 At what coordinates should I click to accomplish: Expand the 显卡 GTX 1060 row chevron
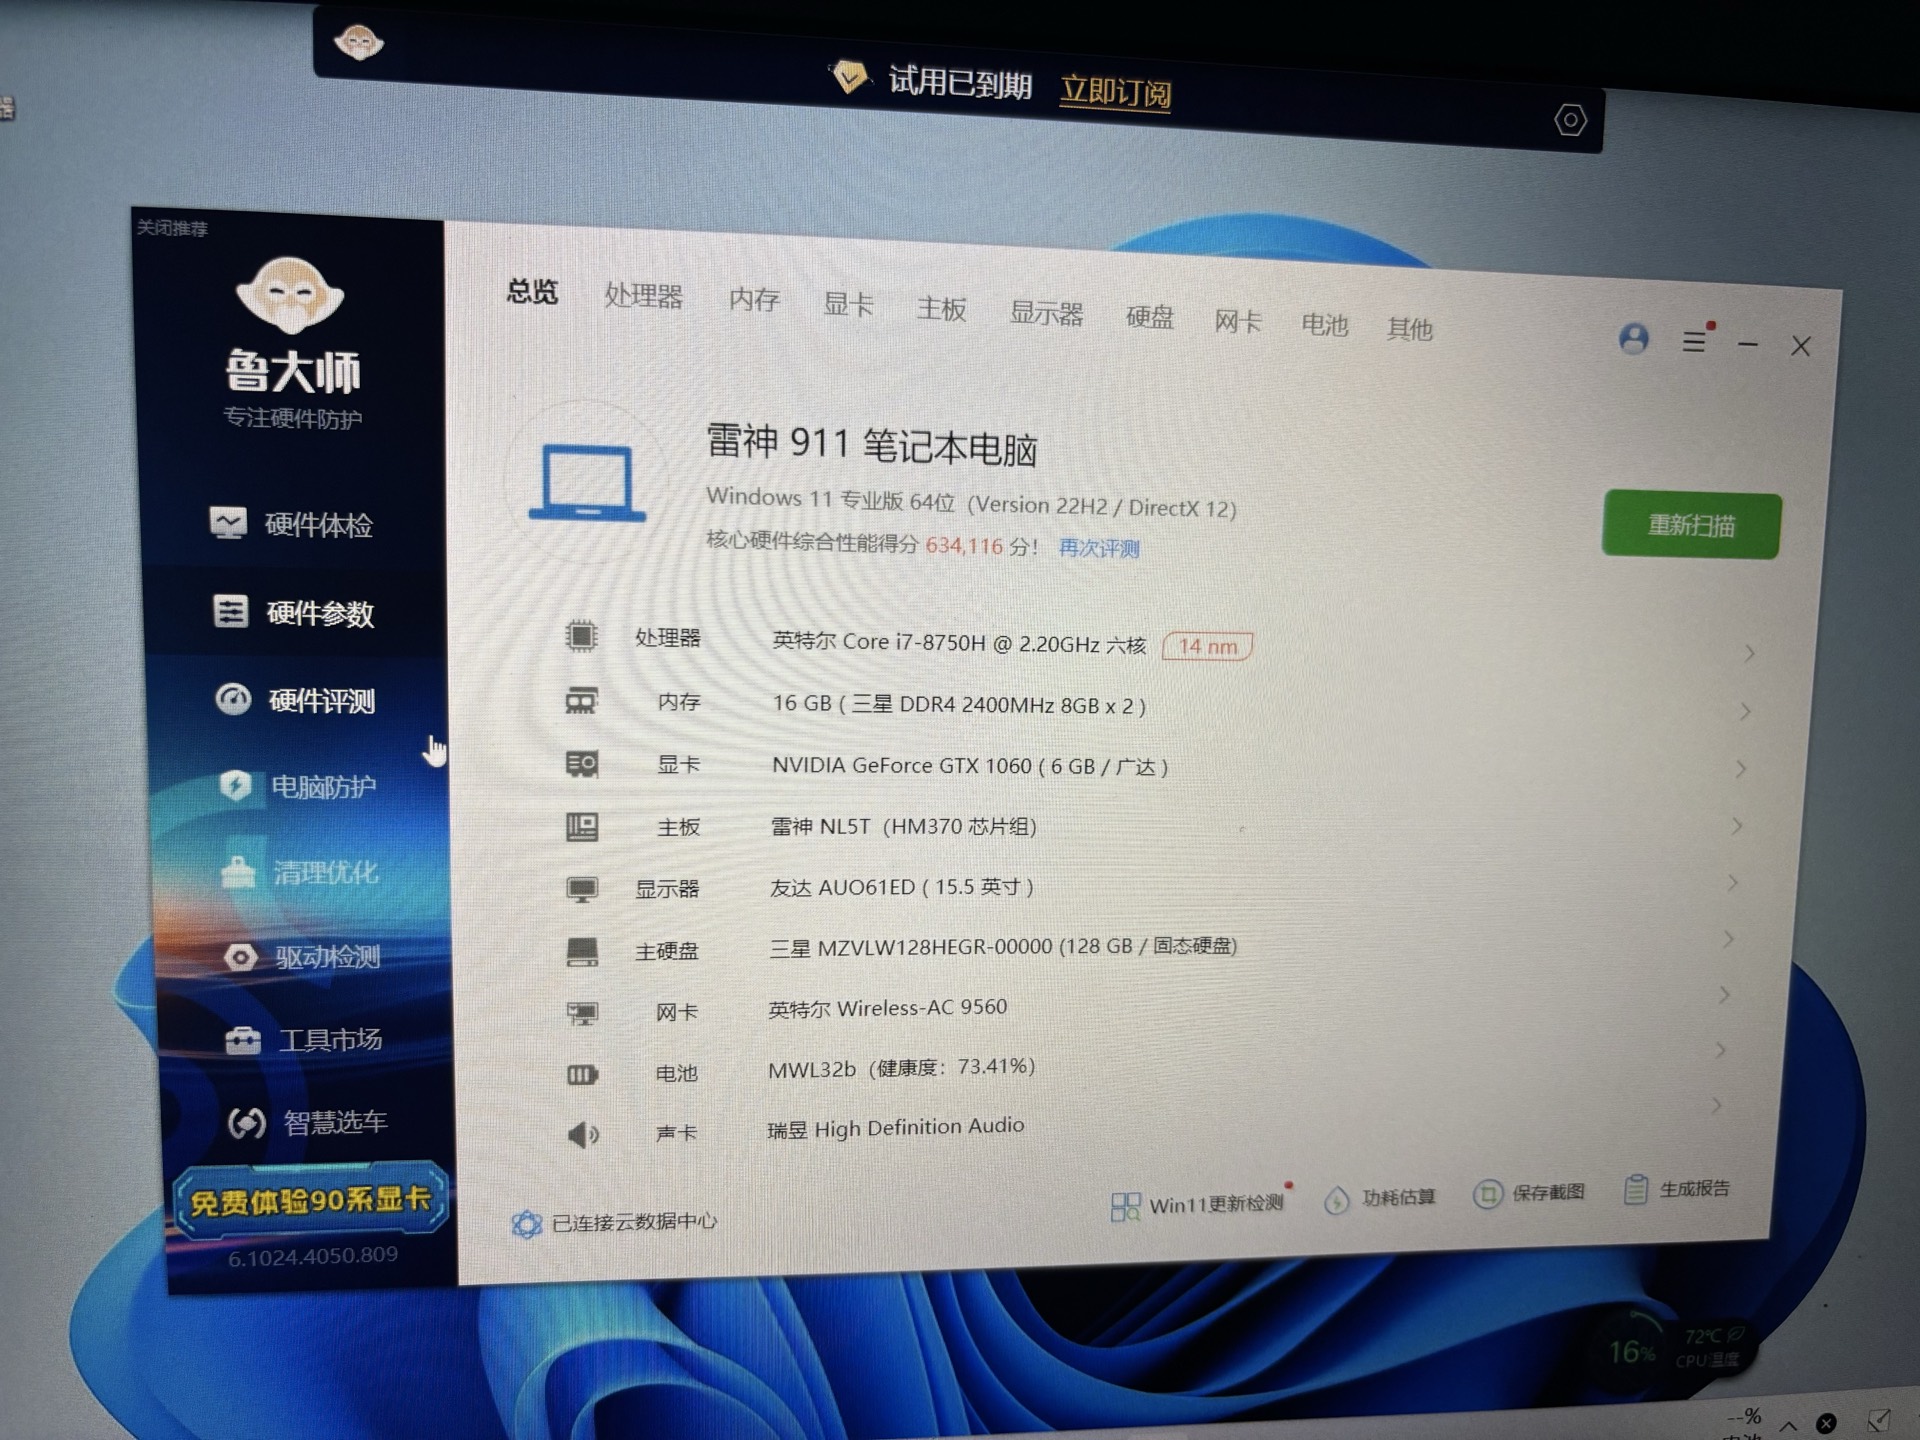click(1741, 768)
